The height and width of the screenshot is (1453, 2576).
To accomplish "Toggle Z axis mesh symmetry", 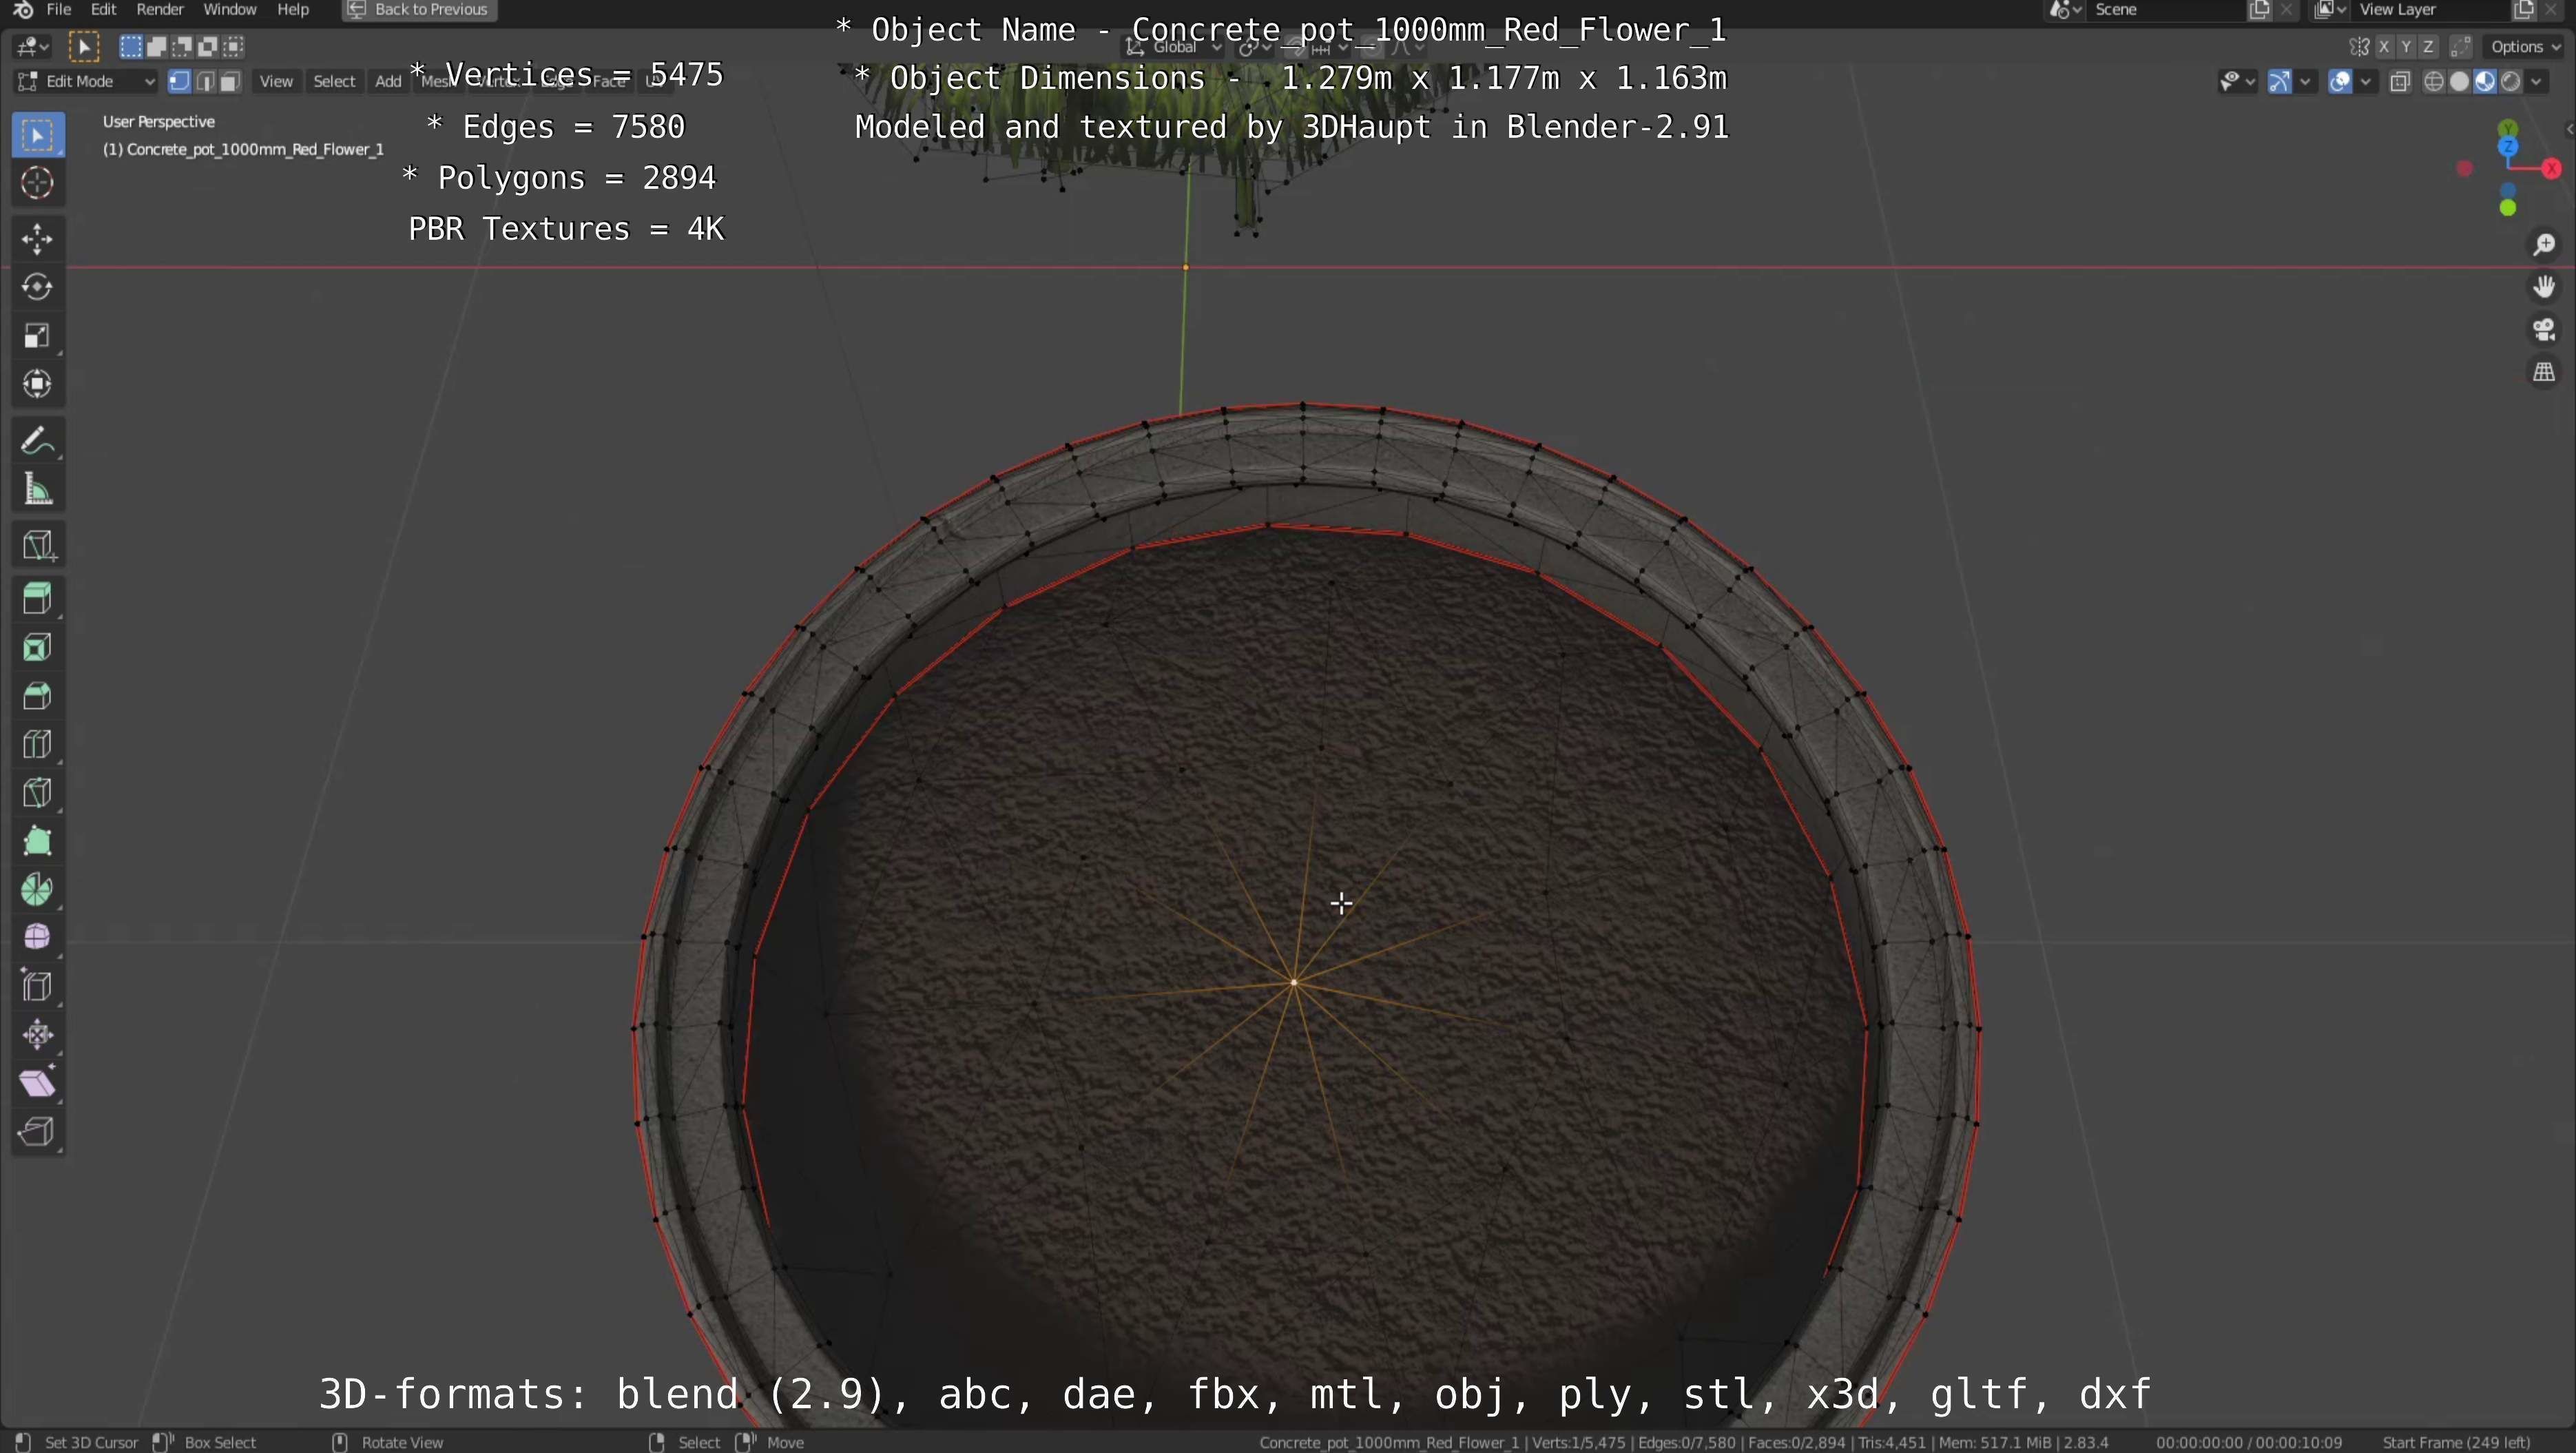I will pos(2429,47).
